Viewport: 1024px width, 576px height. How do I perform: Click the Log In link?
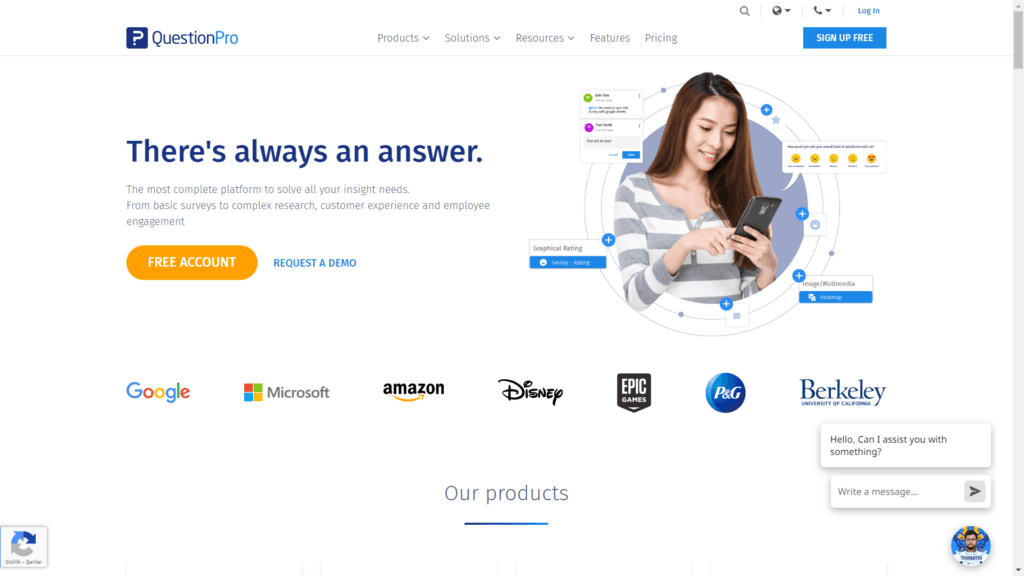point(868,10)
